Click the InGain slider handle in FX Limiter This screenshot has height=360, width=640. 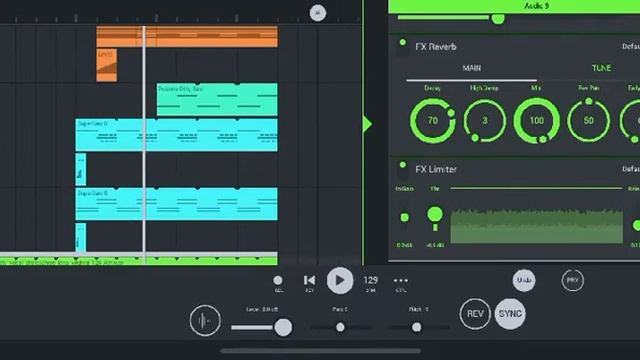pos(404,218)
